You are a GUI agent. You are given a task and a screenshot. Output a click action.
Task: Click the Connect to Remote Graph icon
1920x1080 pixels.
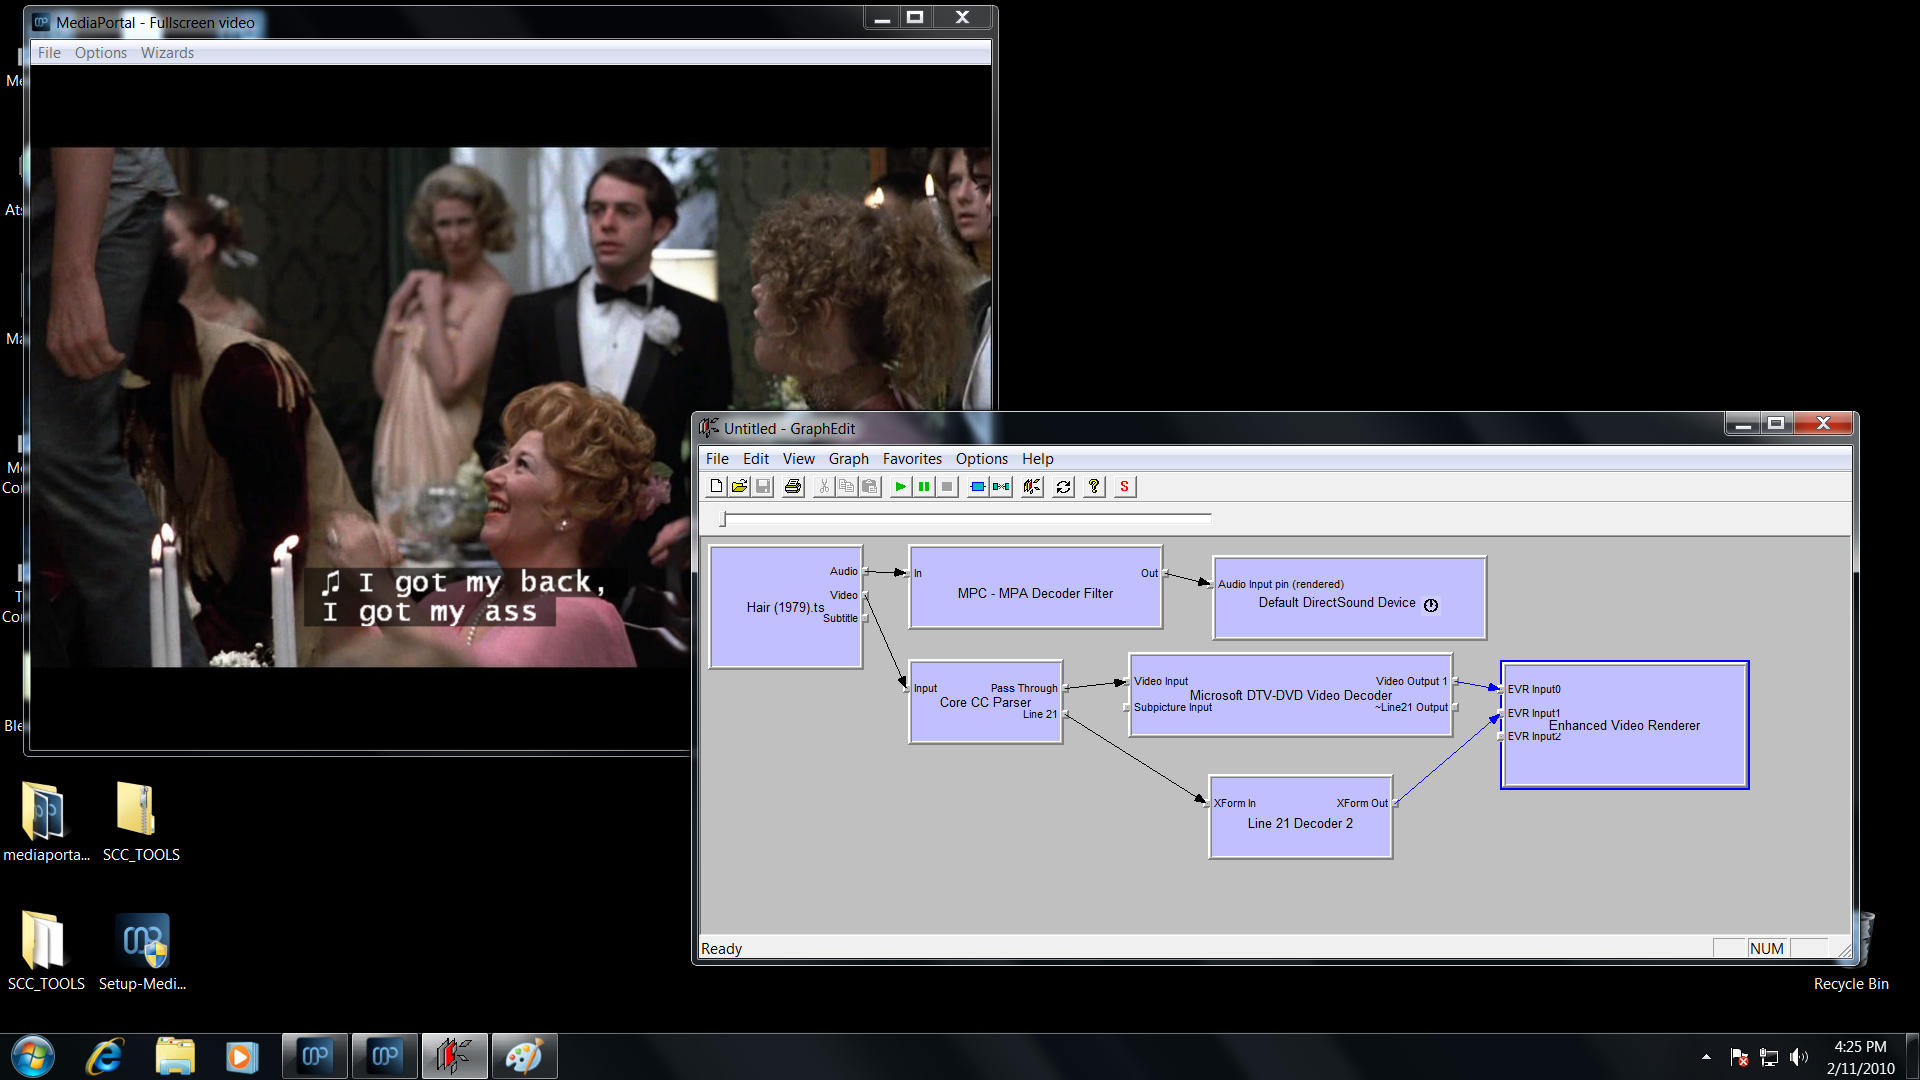[1032, 487]
